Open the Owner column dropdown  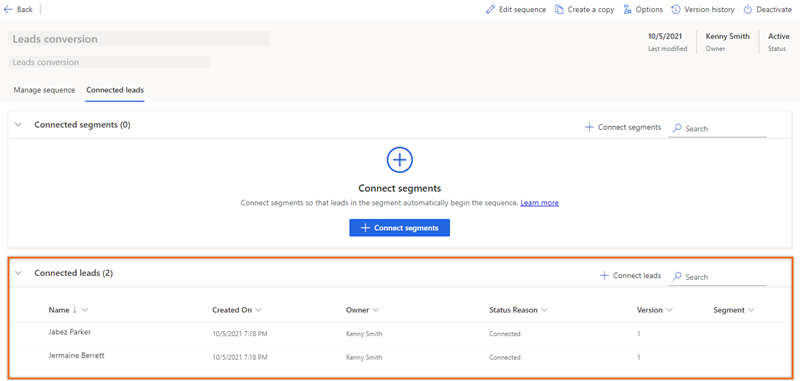coord(375,310)
